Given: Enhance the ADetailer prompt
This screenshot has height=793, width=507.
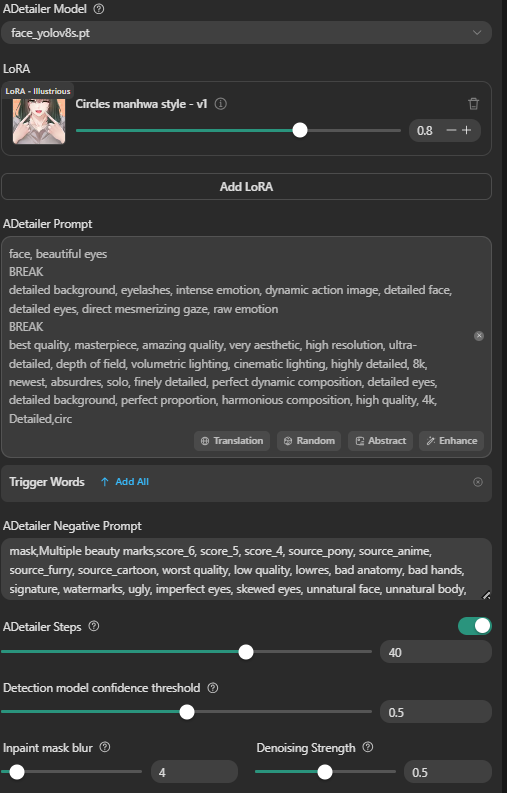Looking at the screenshot, I should [x=451, y=440].
